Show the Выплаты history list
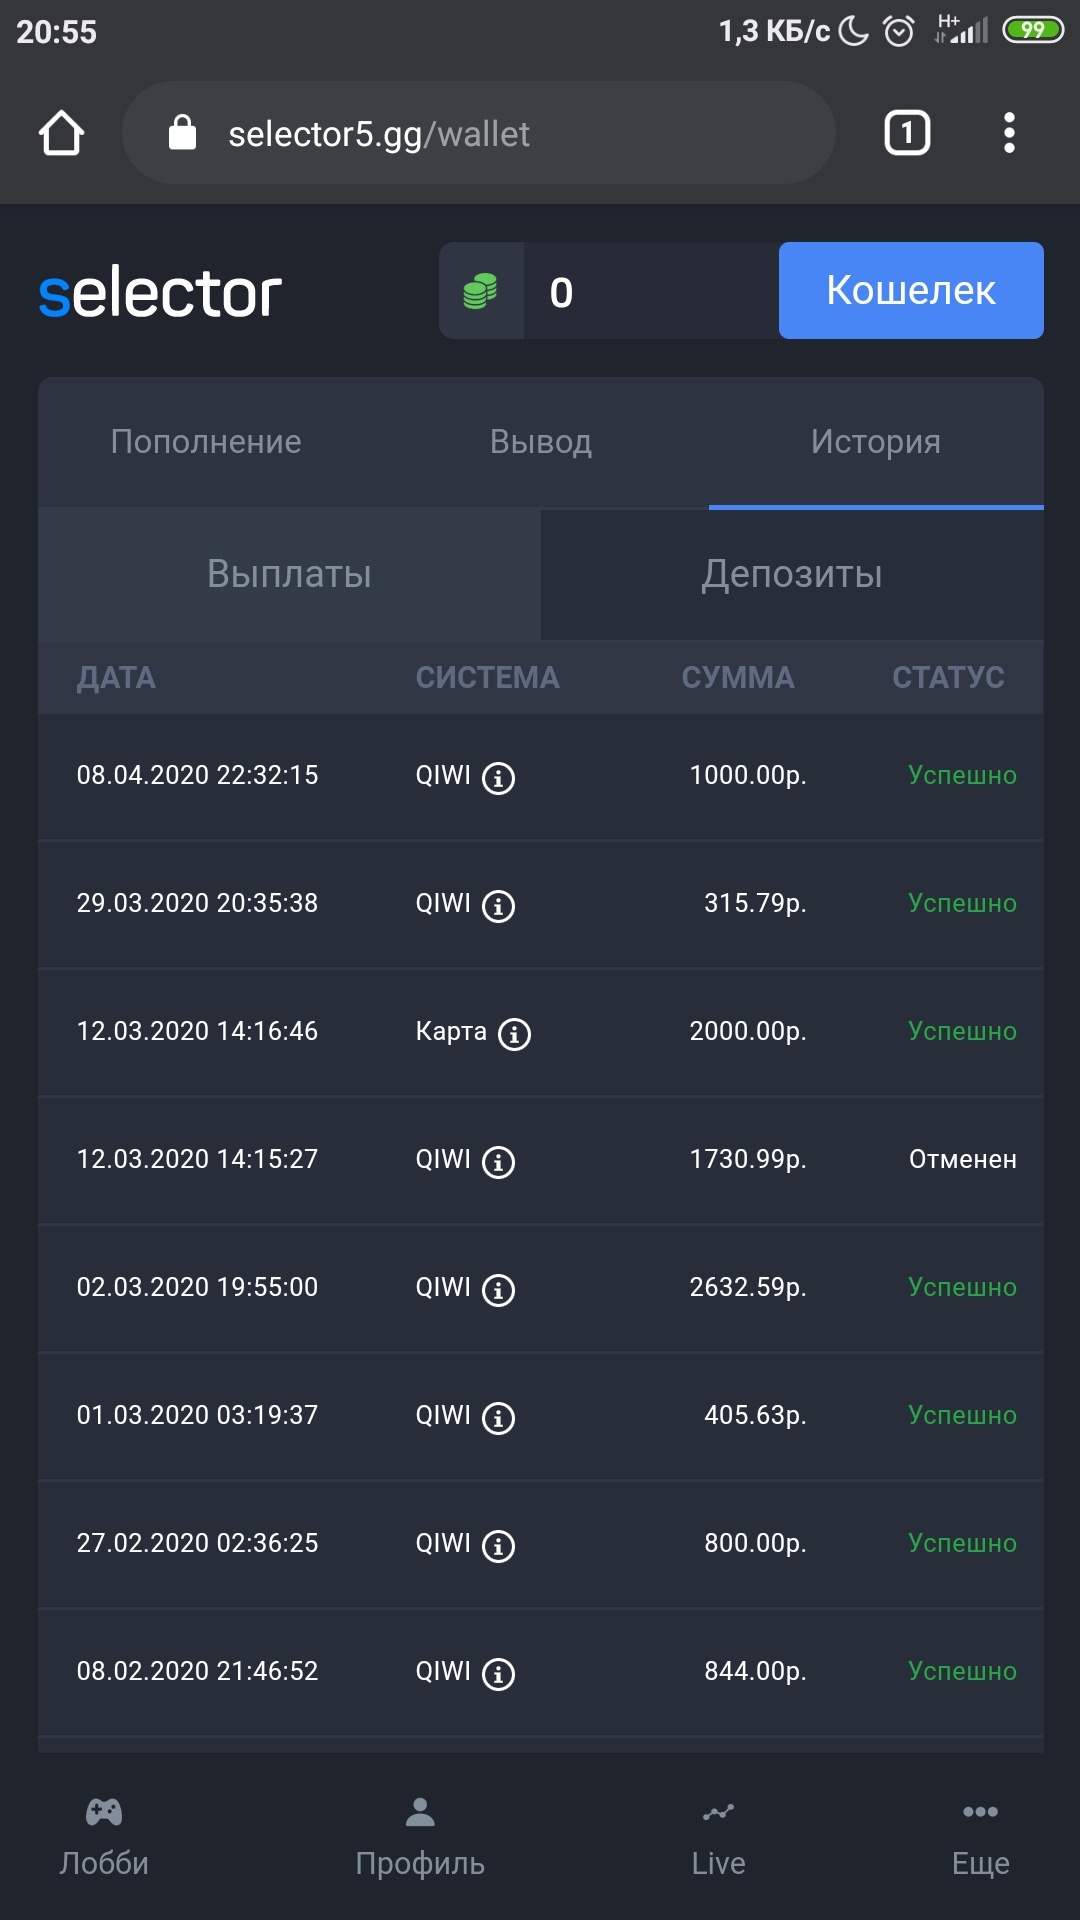Screen dimensions: 1080x1920 pyautogui.click(x=289, y=574)
